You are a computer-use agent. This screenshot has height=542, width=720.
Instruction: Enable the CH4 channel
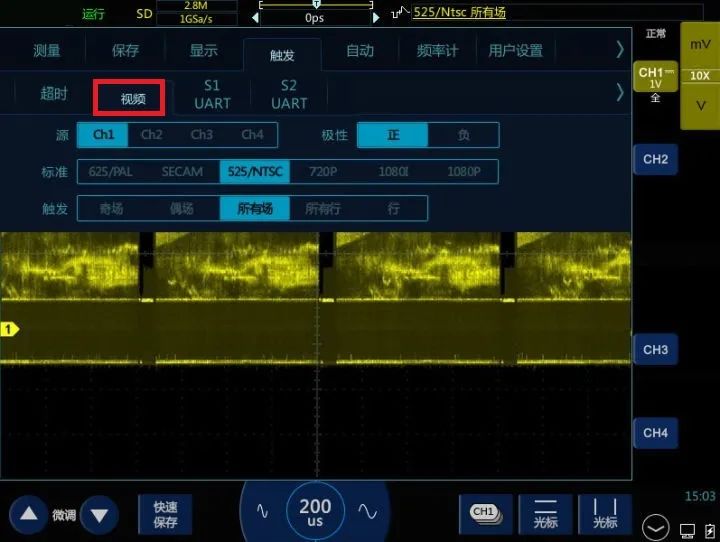655,433
